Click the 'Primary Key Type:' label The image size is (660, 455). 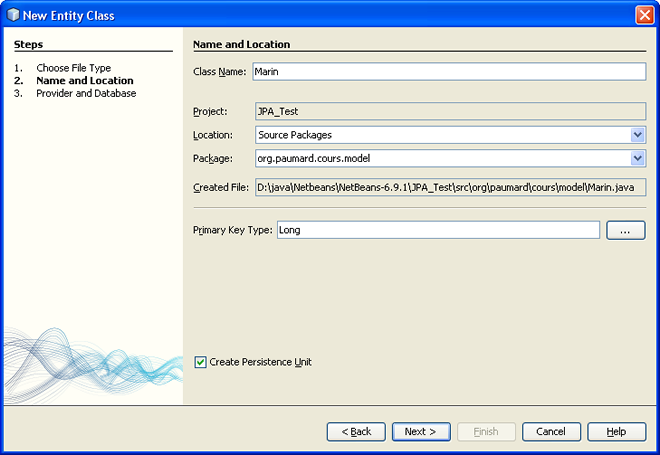tap(232, 230)
